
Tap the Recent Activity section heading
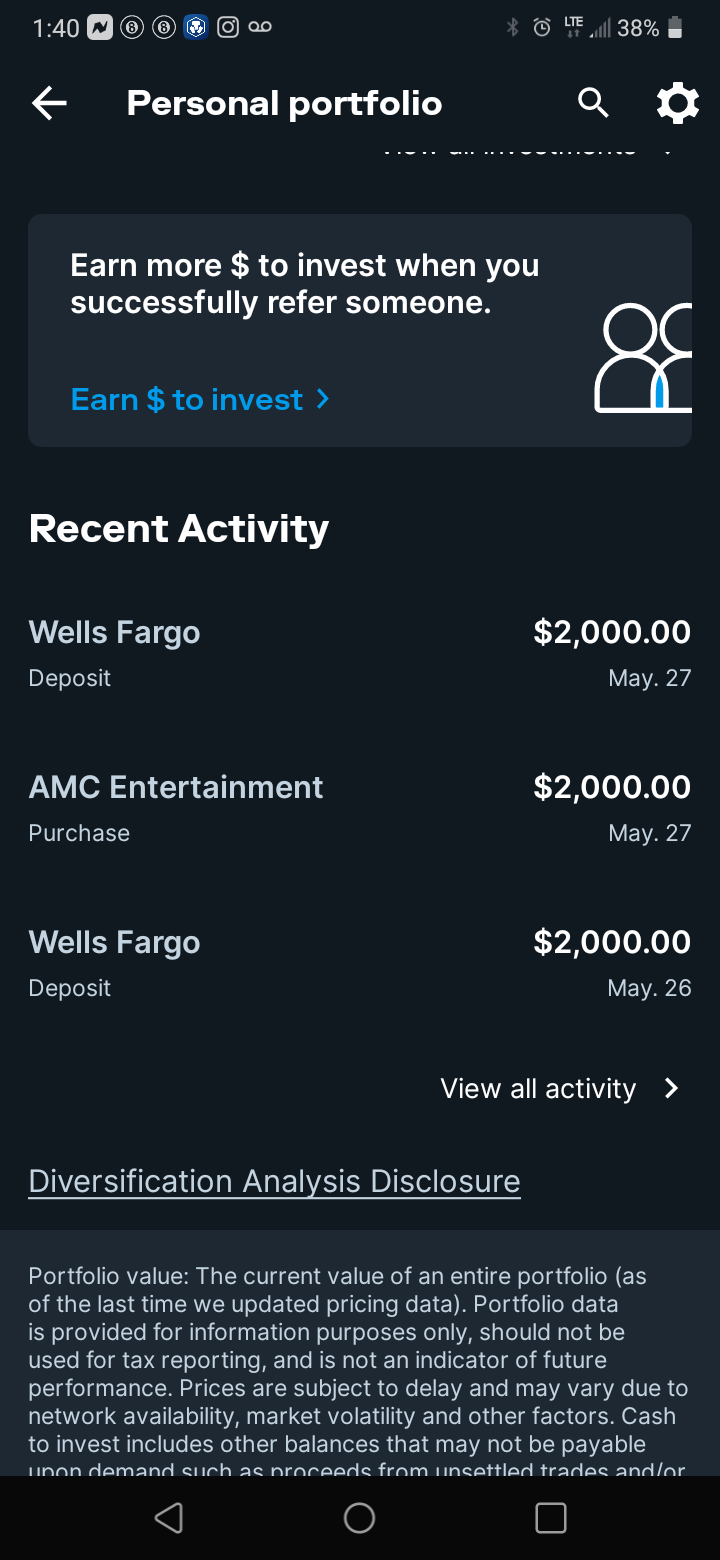point(179,528)
